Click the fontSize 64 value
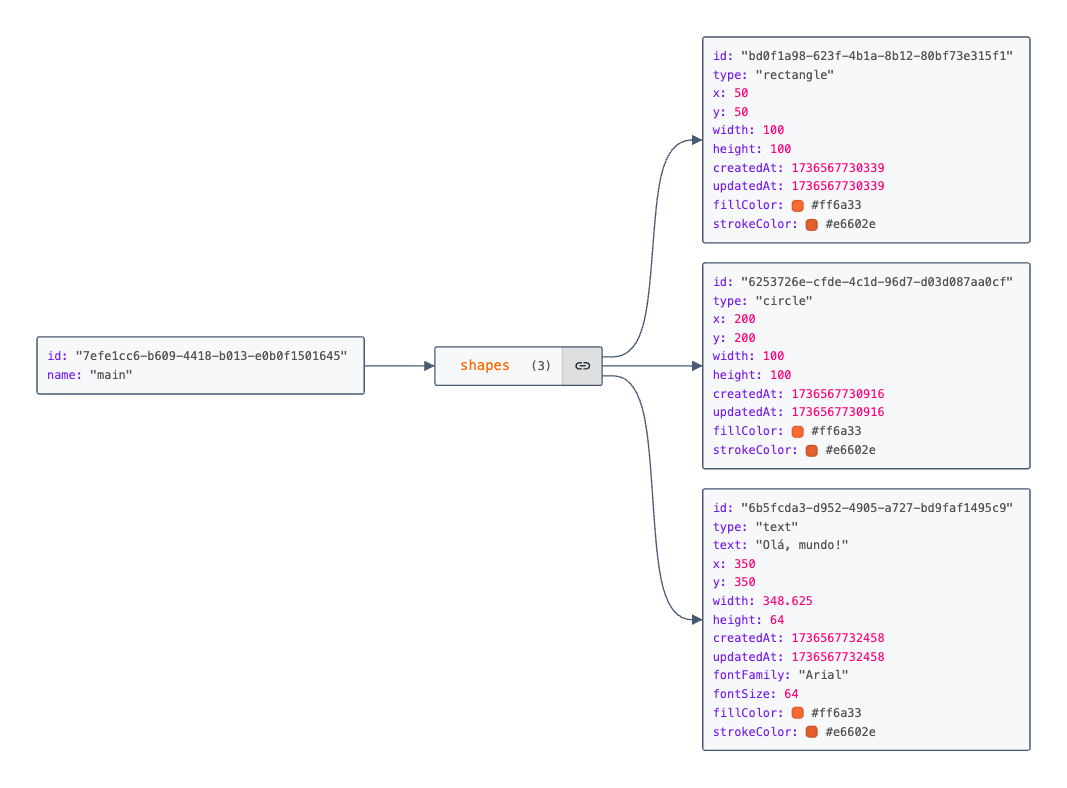 pos(791,694)
